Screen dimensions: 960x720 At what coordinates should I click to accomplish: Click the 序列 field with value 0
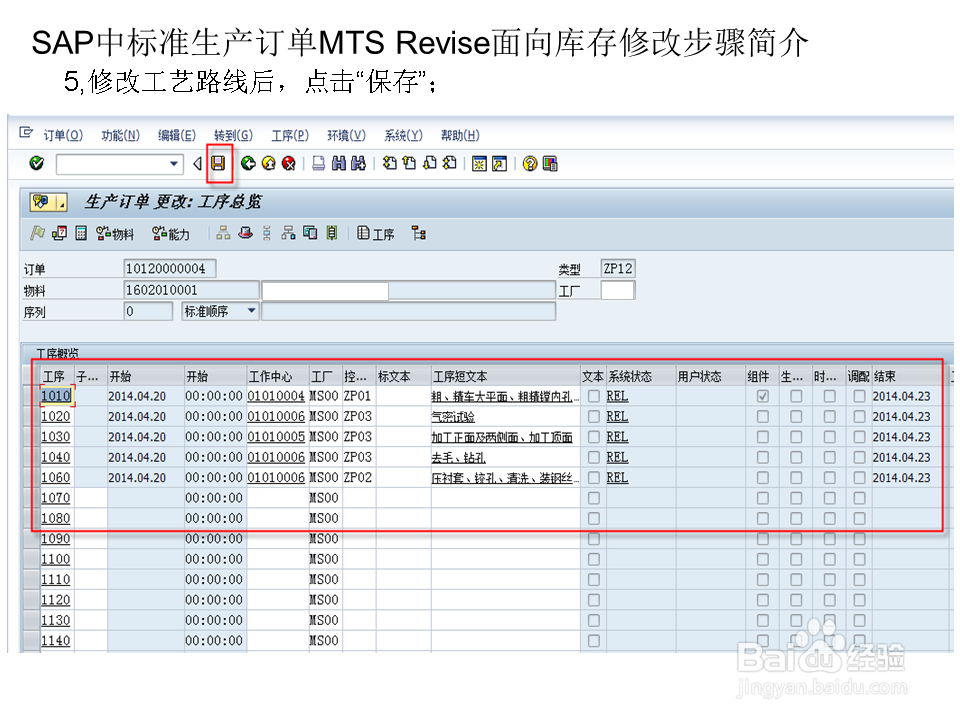coord(148,311)
